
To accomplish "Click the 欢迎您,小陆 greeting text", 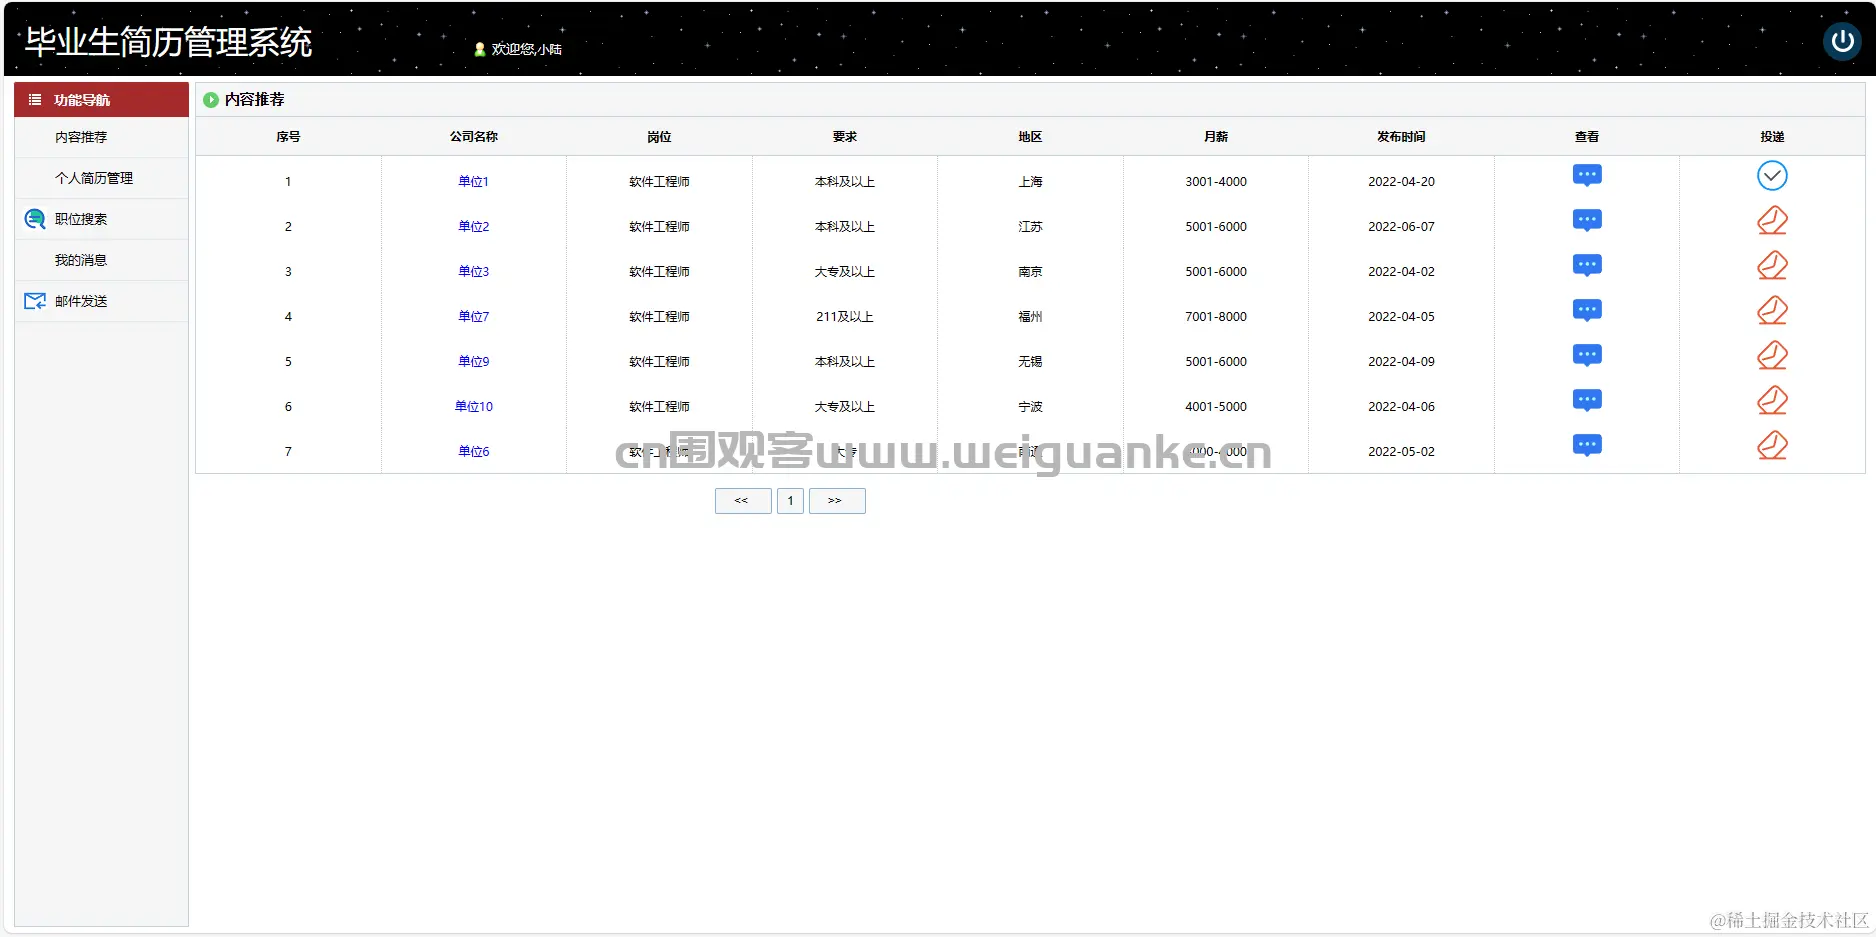I will click(x=526, y=49).
